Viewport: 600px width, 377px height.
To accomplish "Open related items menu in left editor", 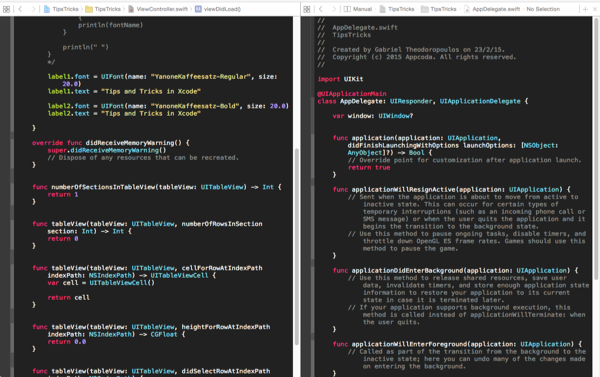I will click(x=7, y=9).
